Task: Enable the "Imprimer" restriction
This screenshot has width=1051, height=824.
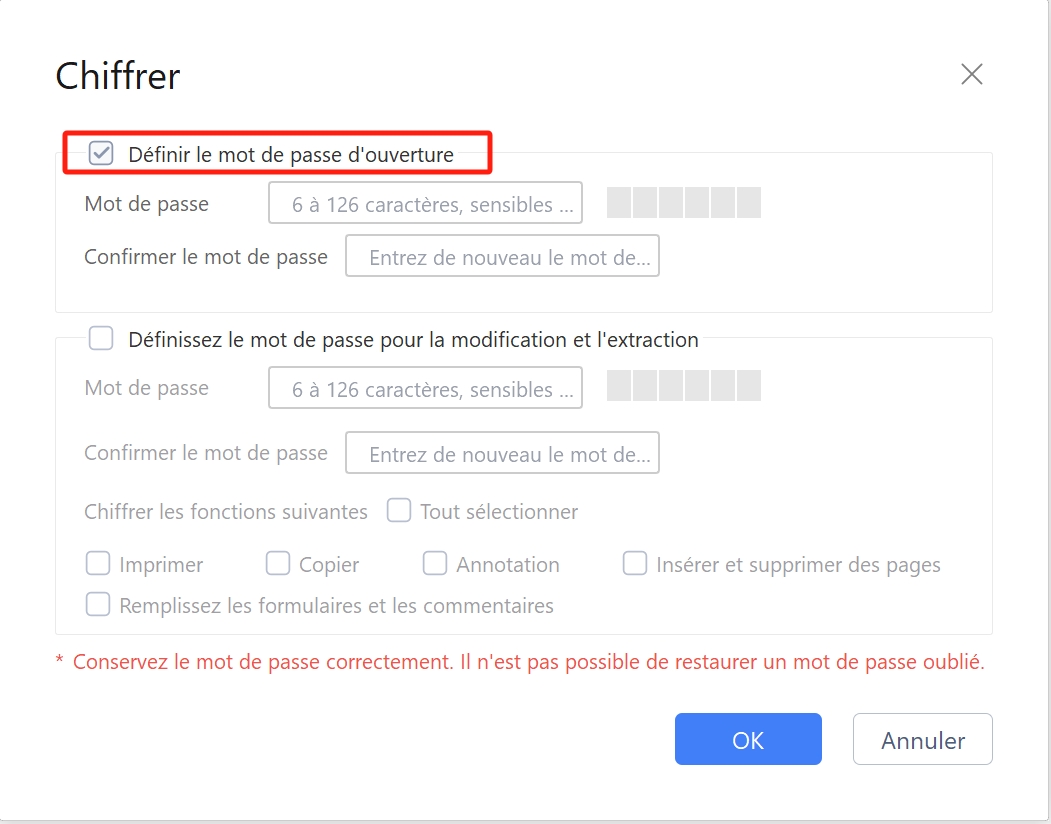Action: (x=98, y=564)
